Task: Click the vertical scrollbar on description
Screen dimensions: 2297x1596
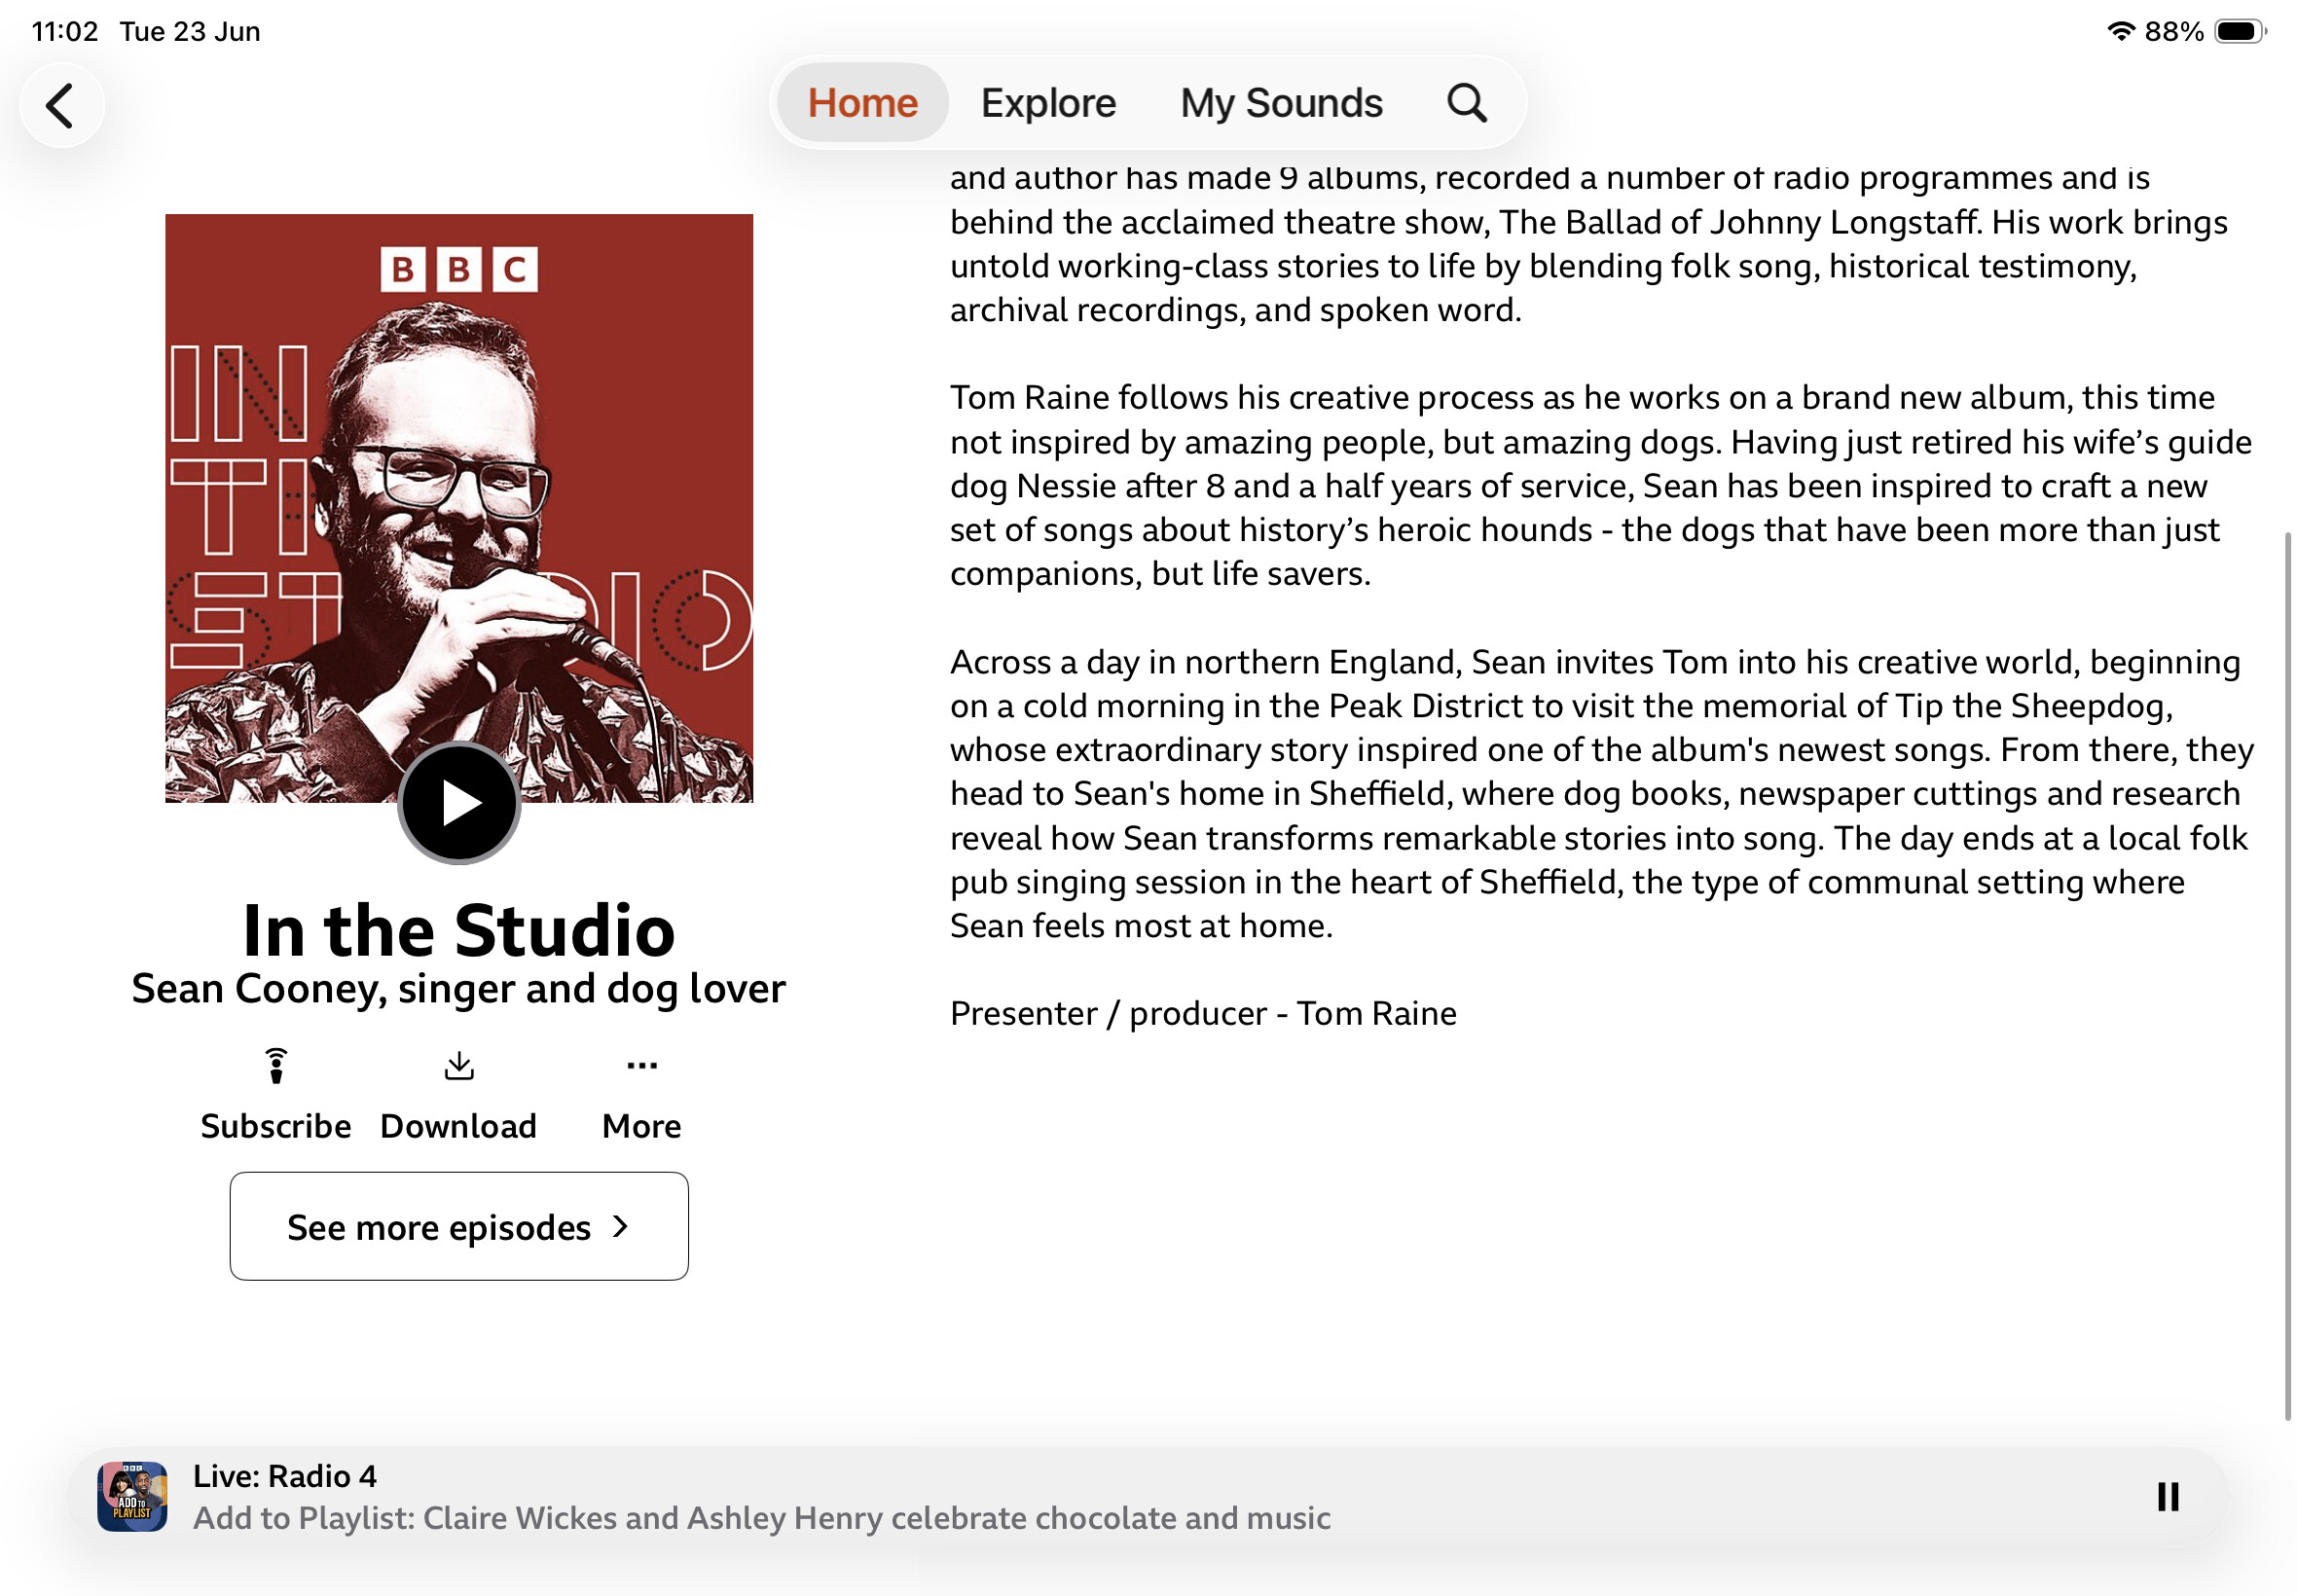Action: pyautogui.click(x=2287, y=975)
